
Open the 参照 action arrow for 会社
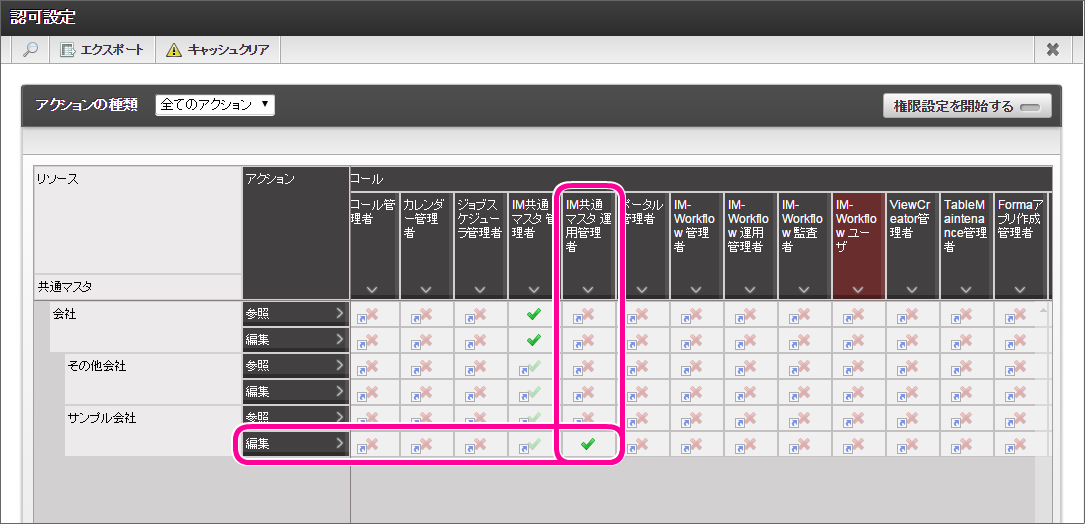click(339, 314)
